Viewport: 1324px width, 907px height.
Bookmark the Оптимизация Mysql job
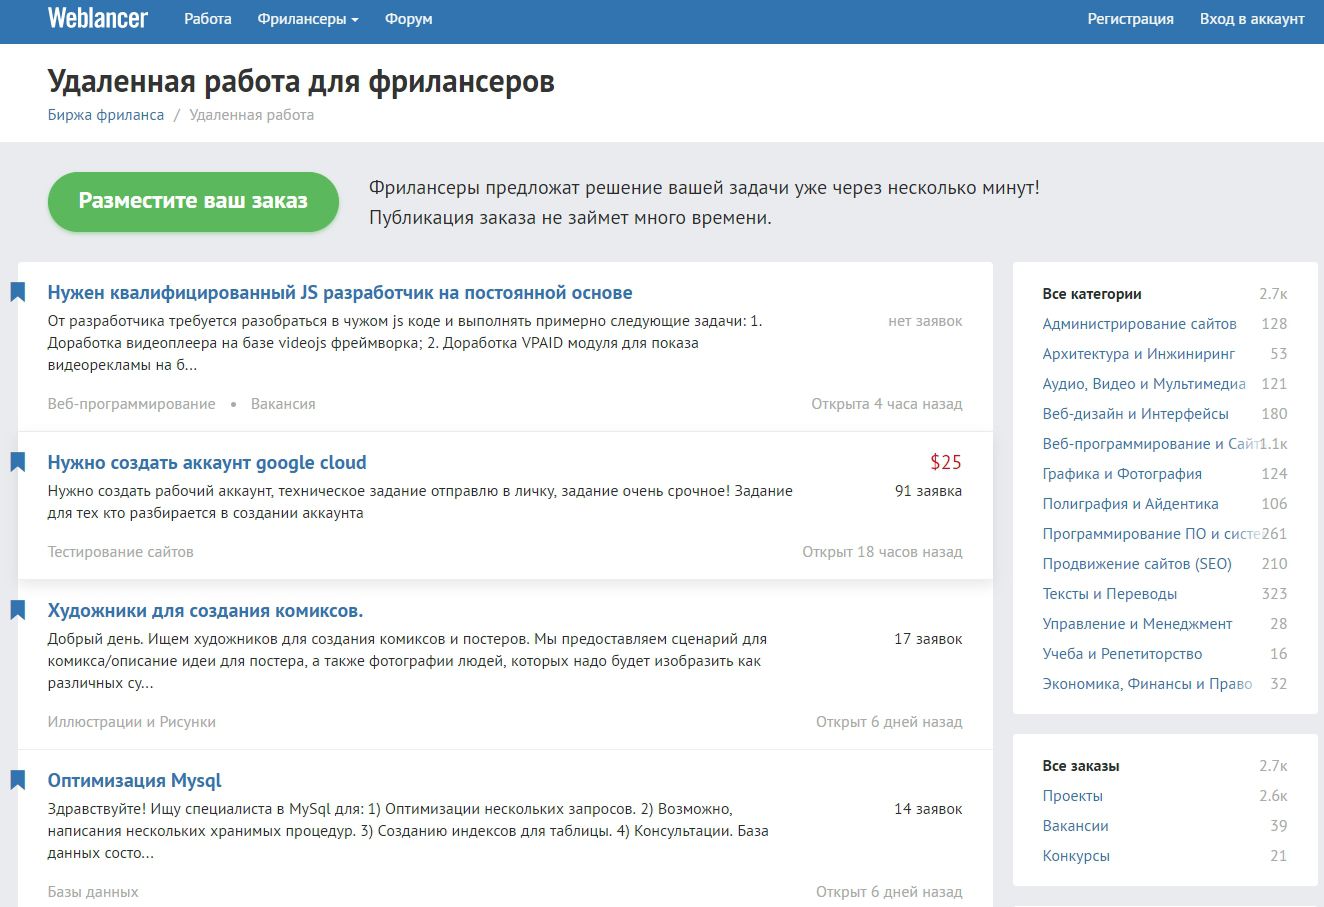click(18, 780)
